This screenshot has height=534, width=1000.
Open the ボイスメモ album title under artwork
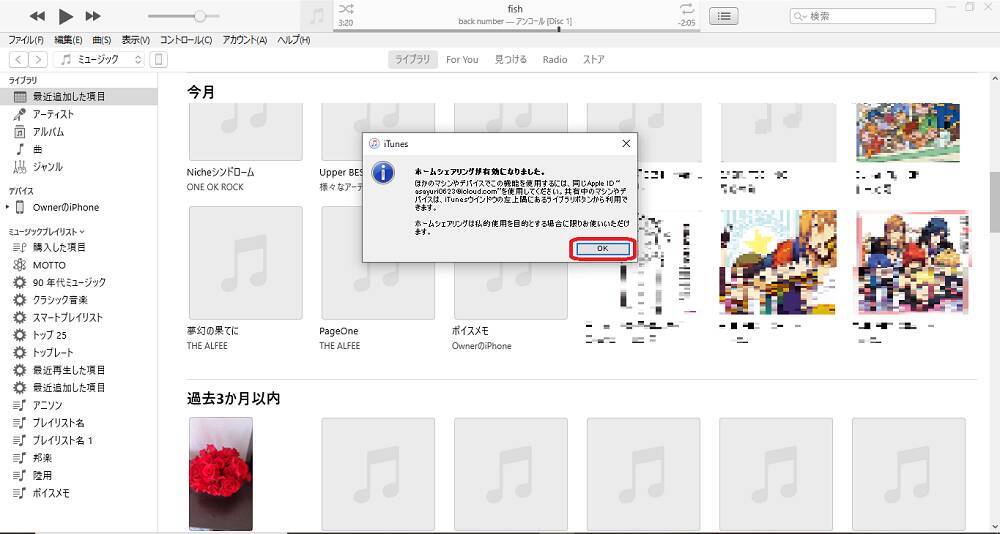point(470,331)
